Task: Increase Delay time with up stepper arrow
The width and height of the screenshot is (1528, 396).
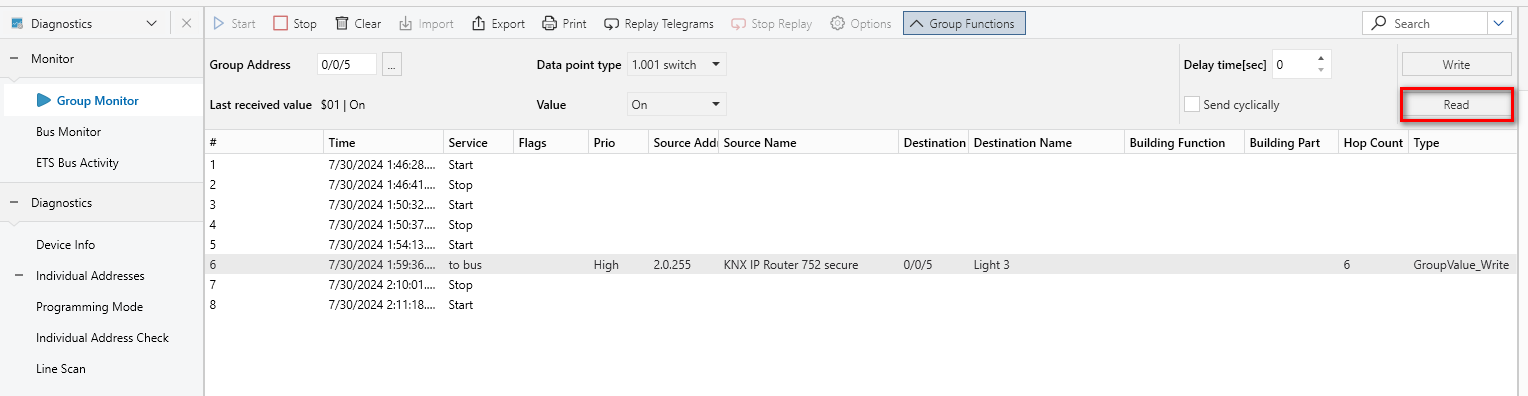Action: (x=1321, y=59)
